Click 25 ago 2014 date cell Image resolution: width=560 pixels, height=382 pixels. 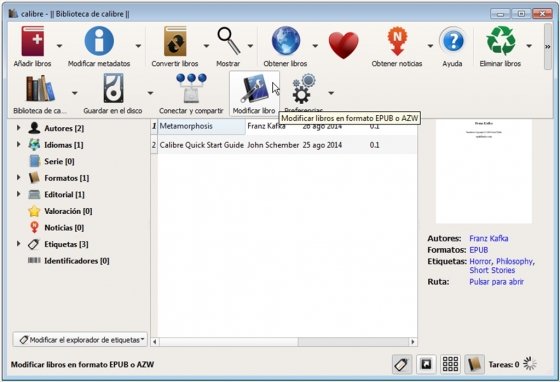[x=322, y=145]
